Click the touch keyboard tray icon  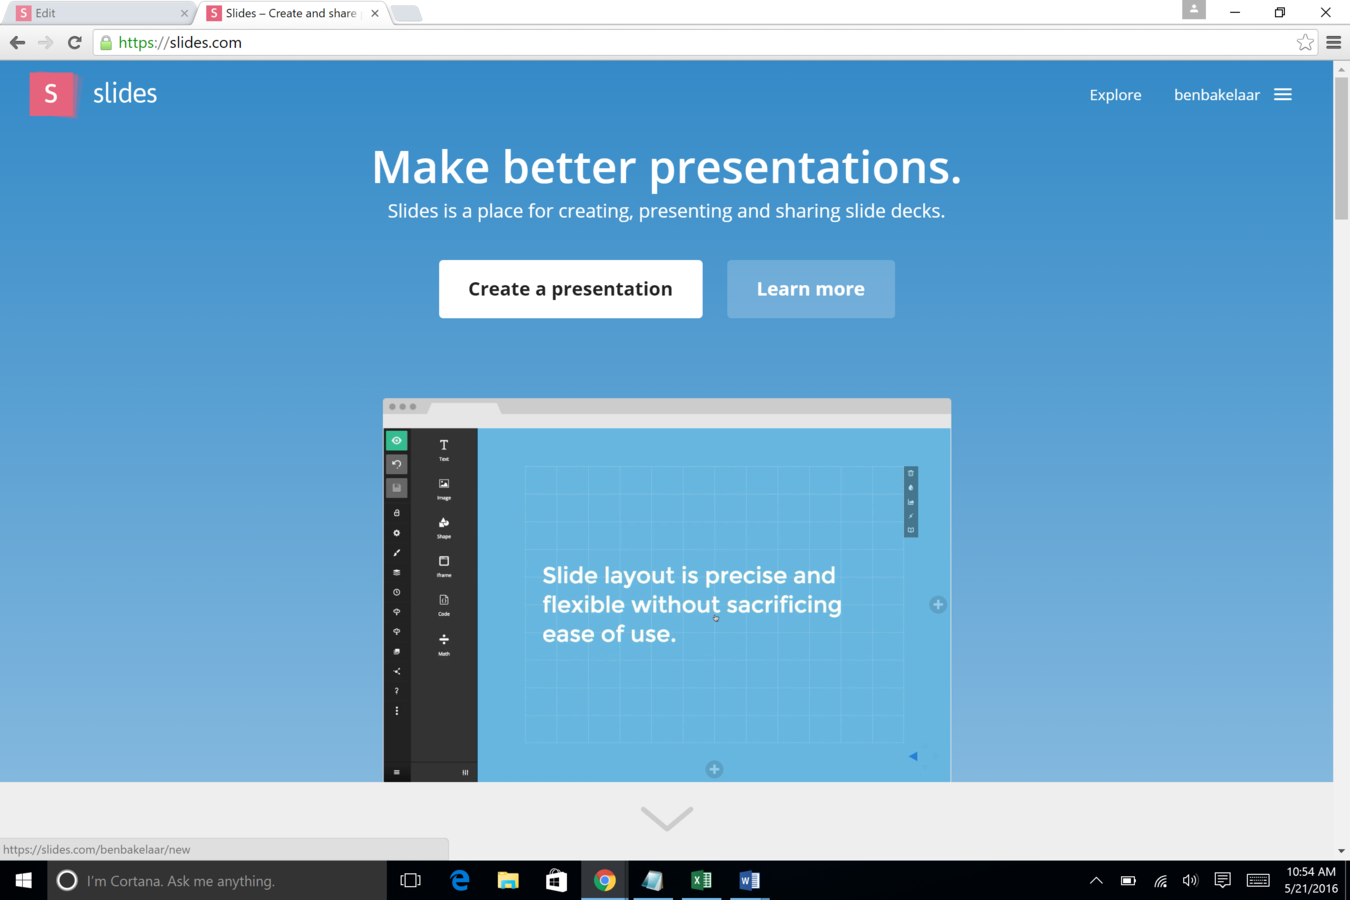coord(1258,880)
